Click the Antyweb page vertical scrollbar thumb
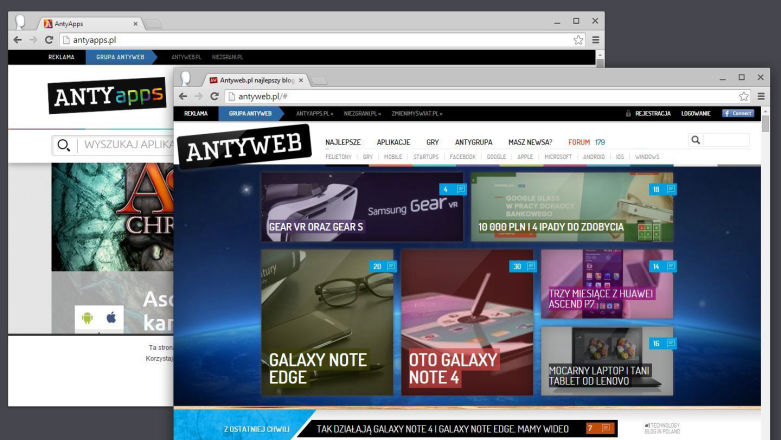781x440 pixels. coord(765,124)
